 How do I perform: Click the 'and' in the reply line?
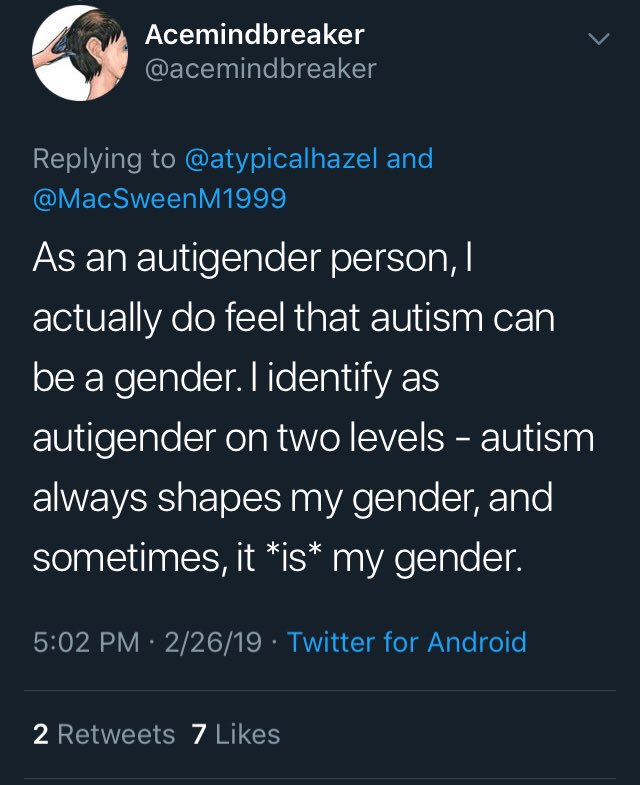(x=410, y=159)
